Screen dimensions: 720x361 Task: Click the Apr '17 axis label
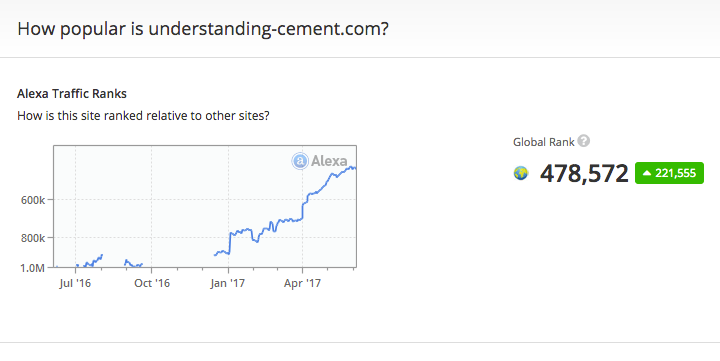pyautogui.click(x=302, y=283)
